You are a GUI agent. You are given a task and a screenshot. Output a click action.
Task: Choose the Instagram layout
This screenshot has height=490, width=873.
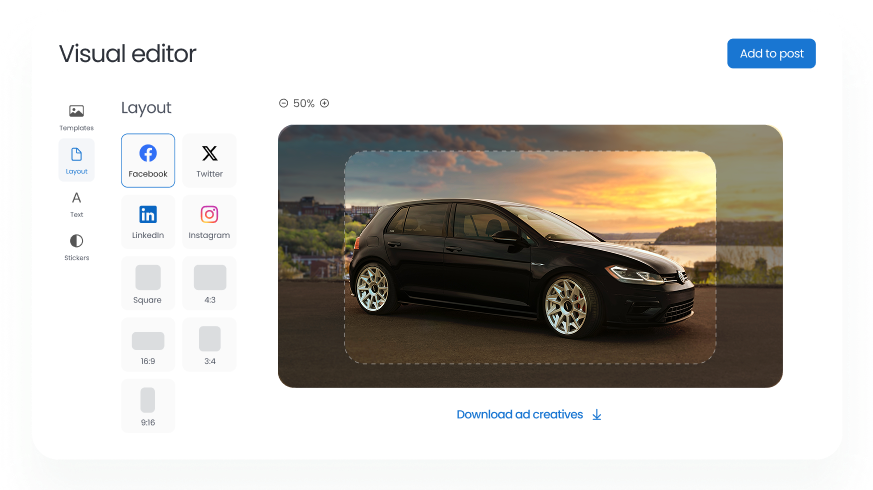(x=209, y=222)
